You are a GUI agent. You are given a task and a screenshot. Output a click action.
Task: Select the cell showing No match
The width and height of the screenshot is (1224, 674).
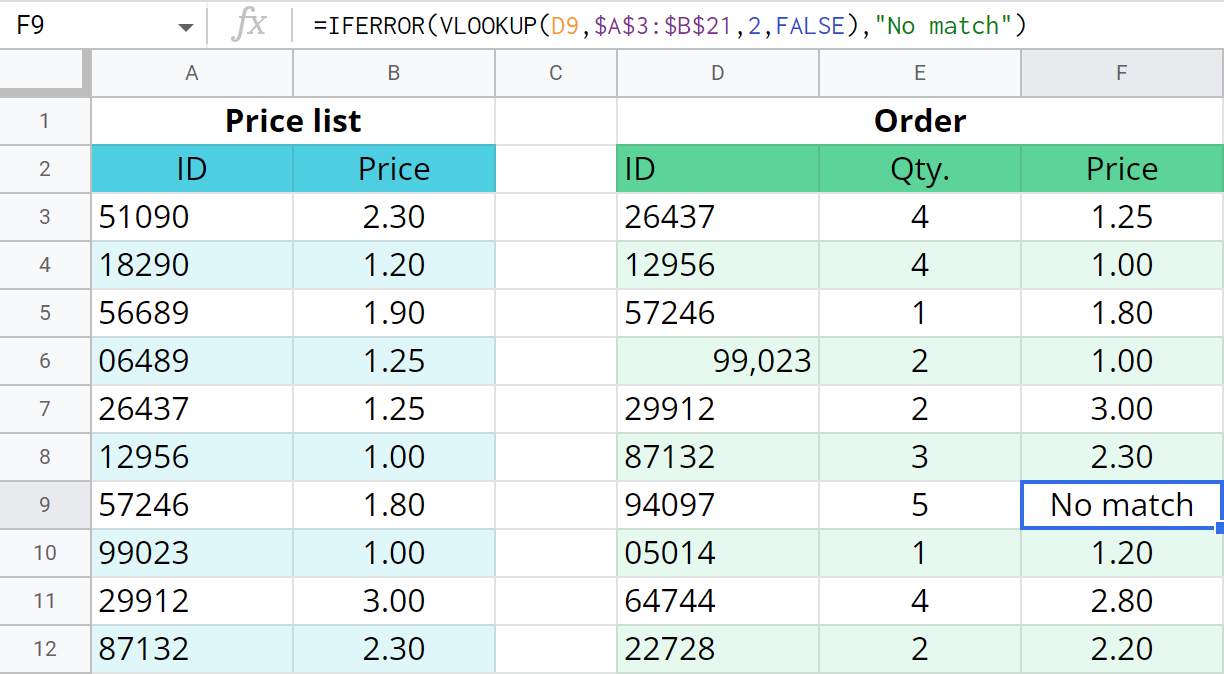click(x=1120, y=505)
